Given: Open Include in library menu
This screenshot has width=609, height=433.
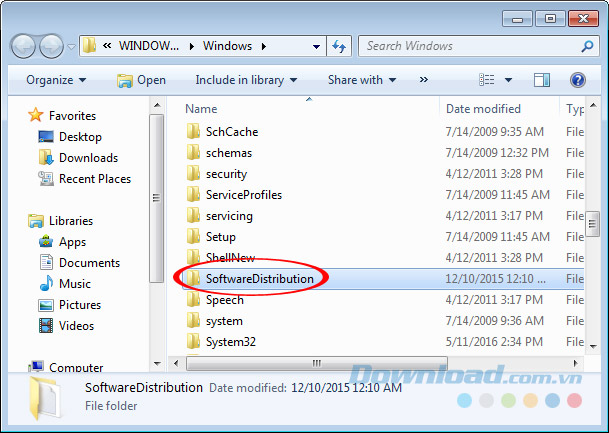Looking at the screenshot, I should pyautogui.click(x=246, y=80).
